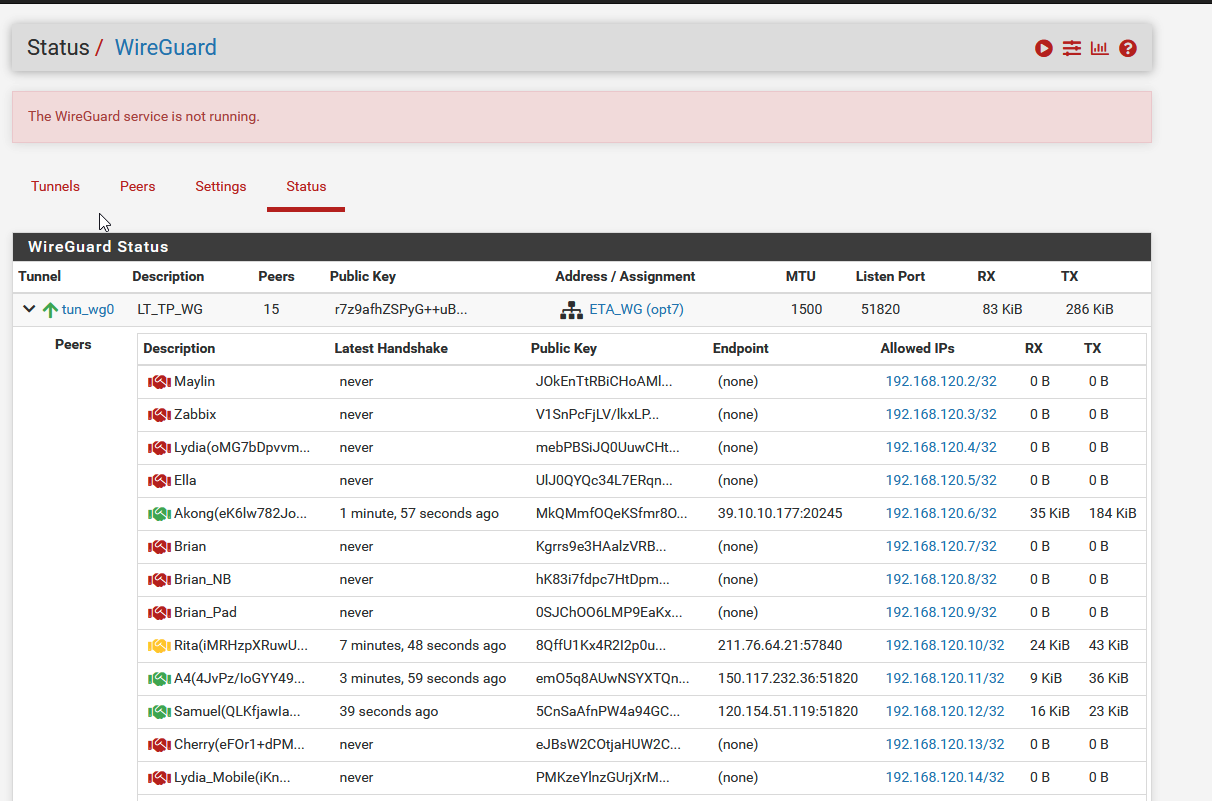Click the red handshake icon for Maylin
Screen dimensions: 1212x801
[159, 382]
